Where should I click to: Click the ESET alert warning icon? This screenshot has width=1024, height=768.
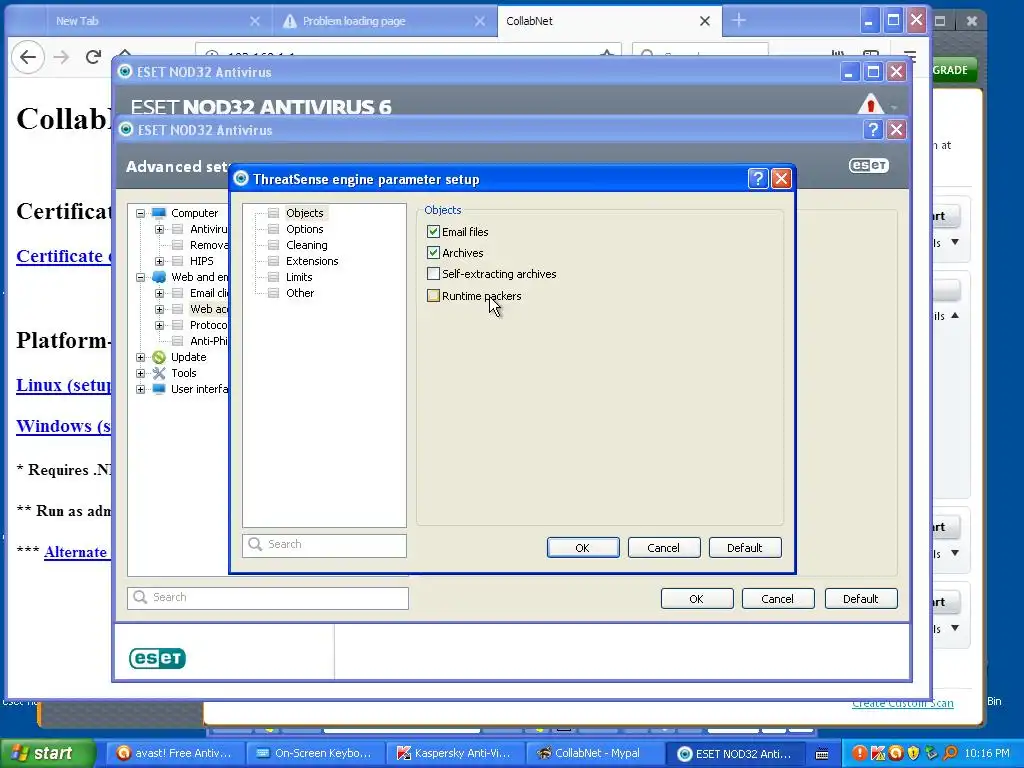pos(870,104)
